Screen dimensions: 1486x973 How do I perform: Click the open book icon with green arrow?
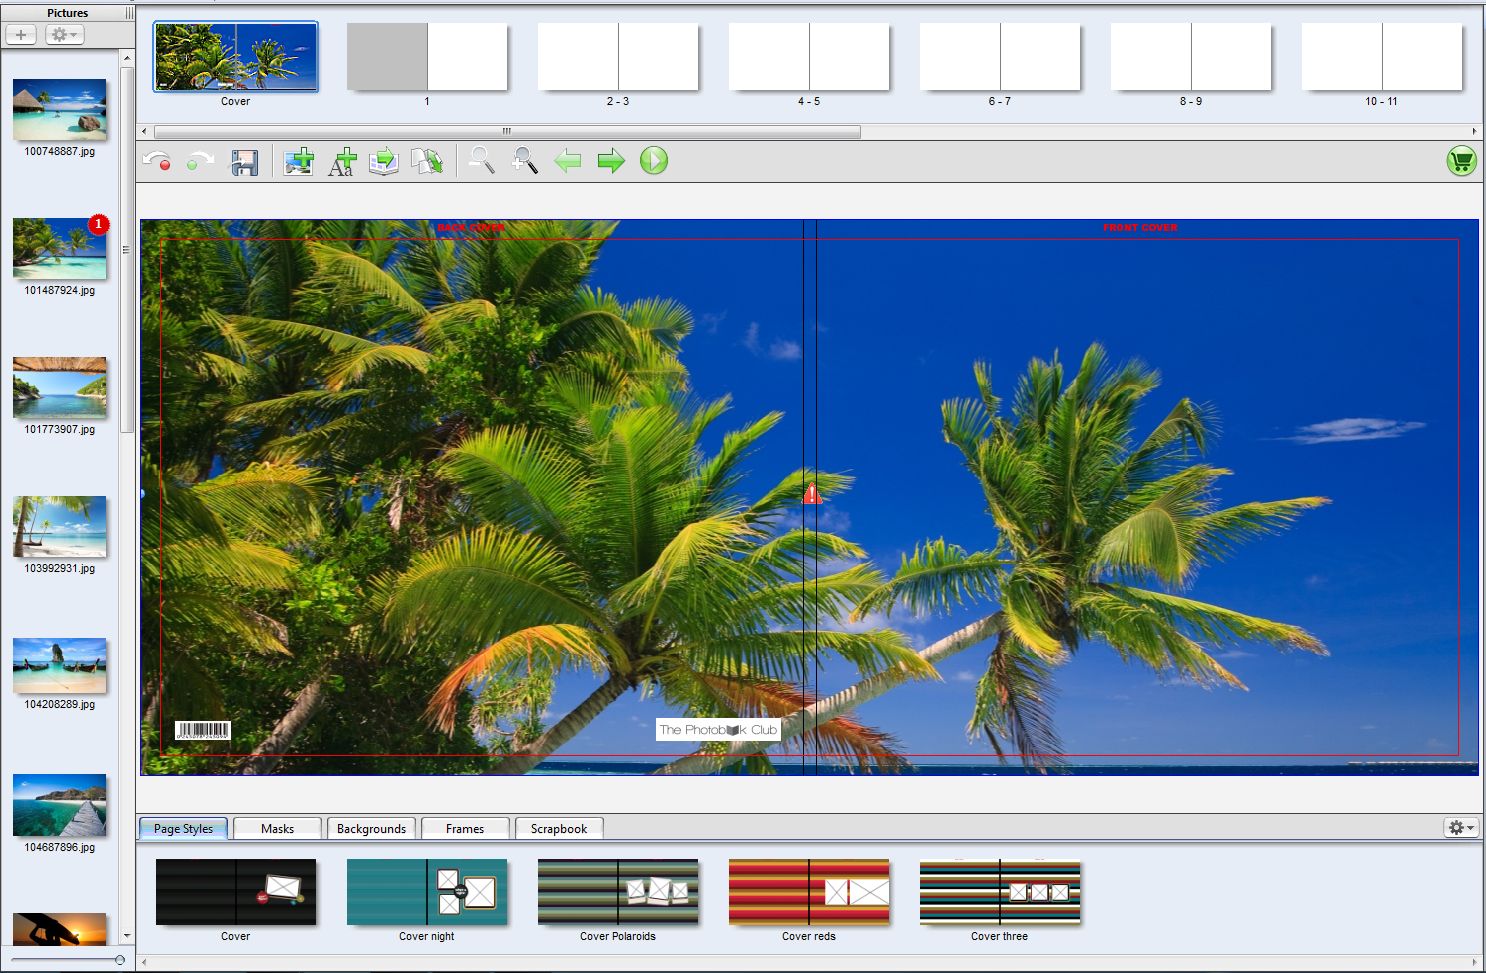pyautogui.click(x=384, y=161)
